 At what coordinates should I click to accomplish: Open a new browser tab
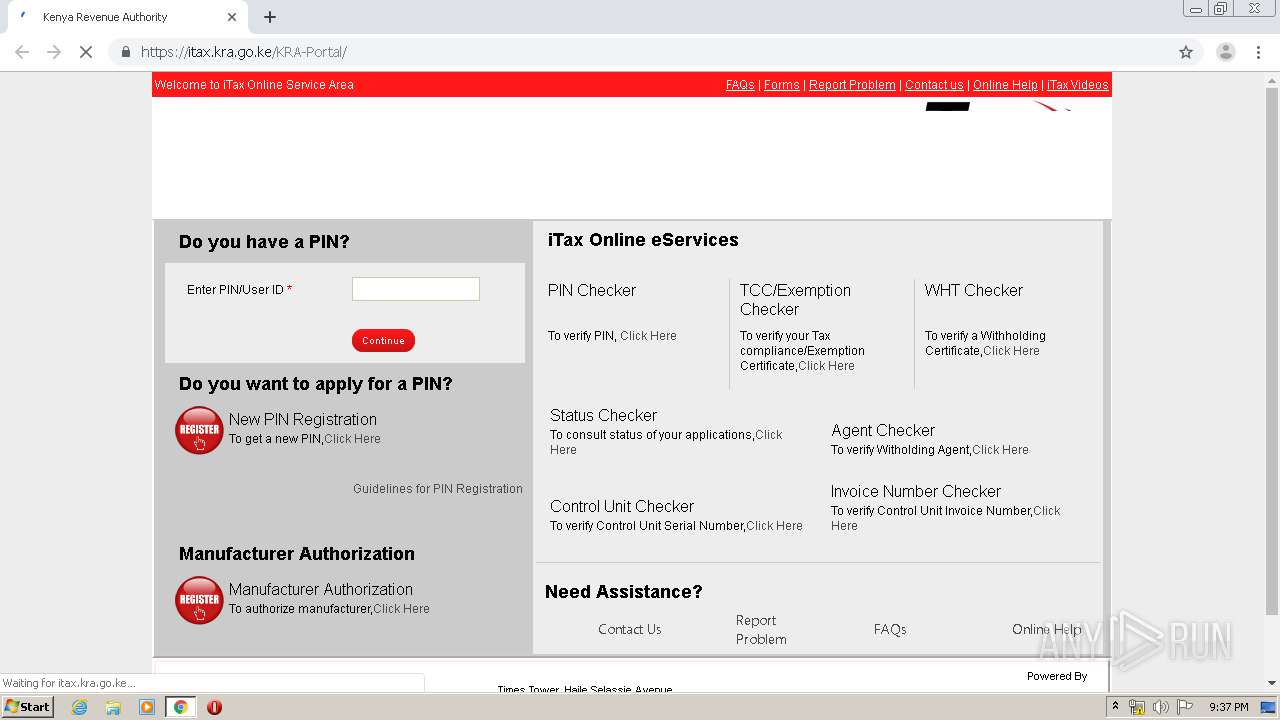[x=270, y=17]
